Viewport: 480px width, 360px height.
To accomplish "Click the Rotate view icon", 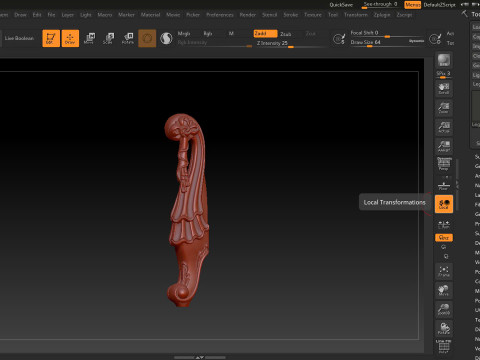I will [444, 328].
